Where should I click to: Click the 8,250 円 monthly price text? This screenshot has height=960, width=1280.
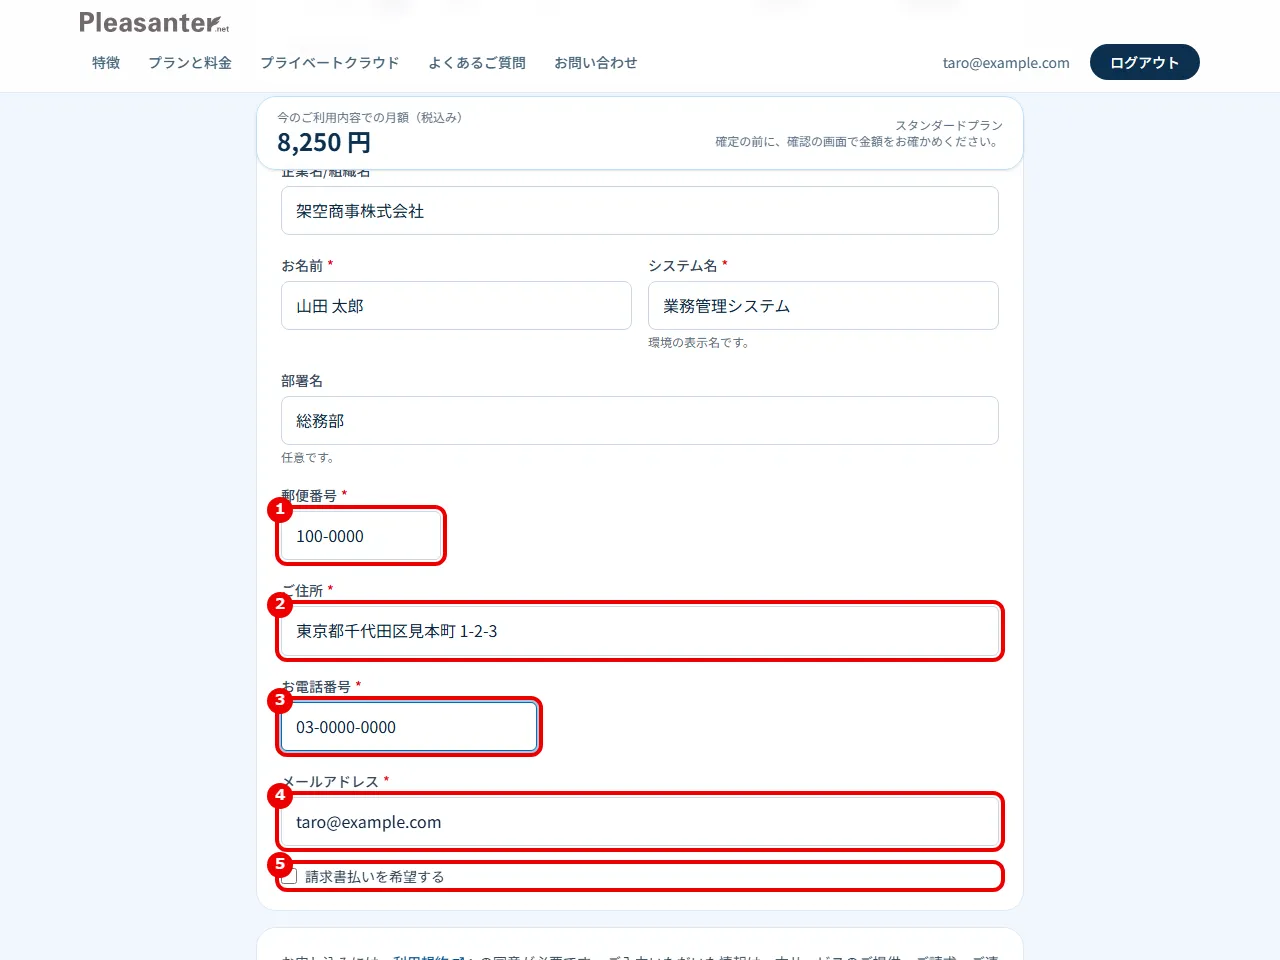pos(324,143)
